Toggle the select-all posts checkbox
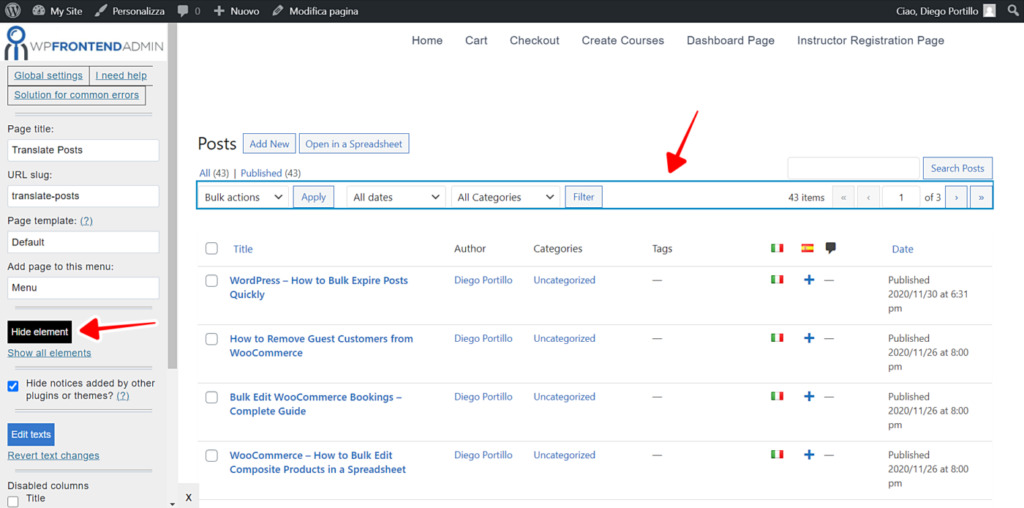 tap(211, 249)
